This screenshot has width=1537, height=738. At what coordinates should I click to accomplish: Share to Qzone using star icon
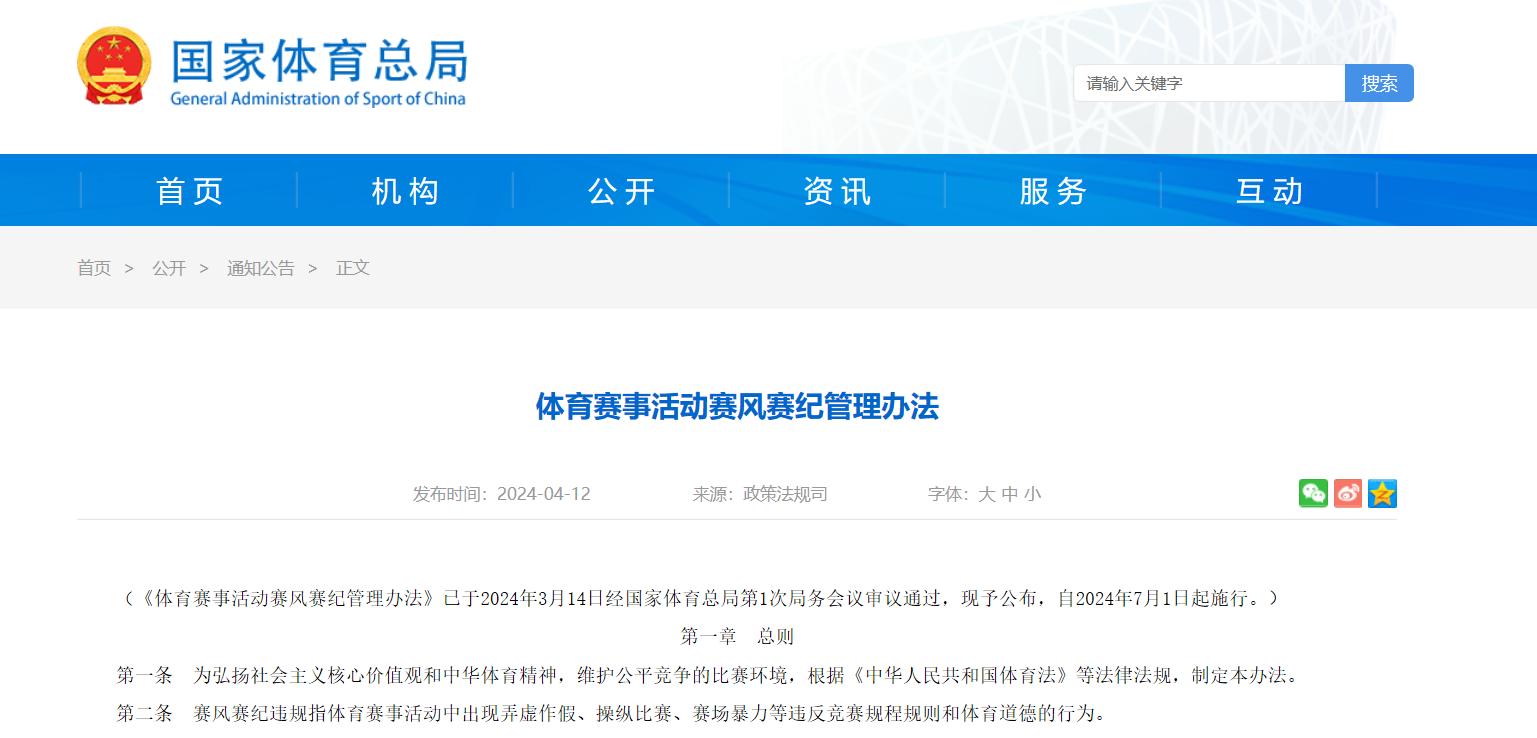(x=1382, y=493)
